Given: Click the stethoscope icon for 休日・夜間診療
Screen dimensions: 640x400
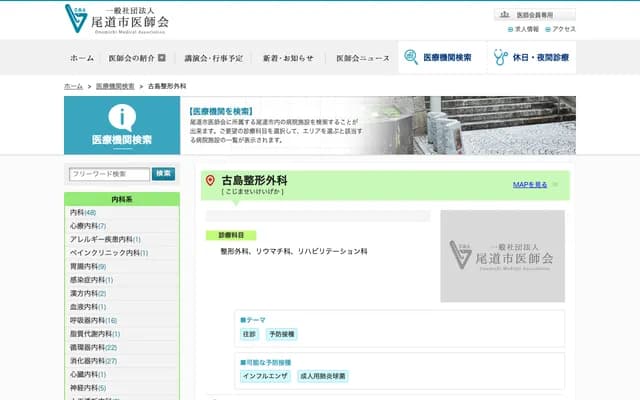Looking at the screenshot, I should [x=500, y=58].
